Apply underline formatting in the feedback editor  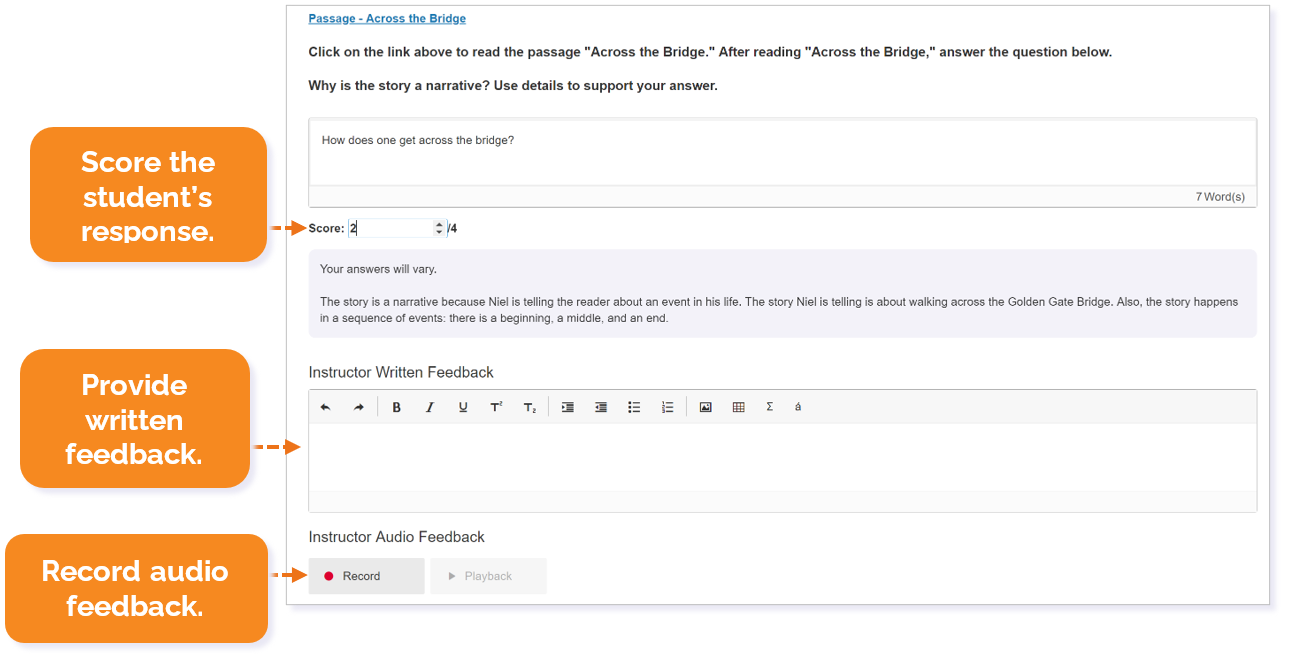pyautogui.click(x=463, y=407)
